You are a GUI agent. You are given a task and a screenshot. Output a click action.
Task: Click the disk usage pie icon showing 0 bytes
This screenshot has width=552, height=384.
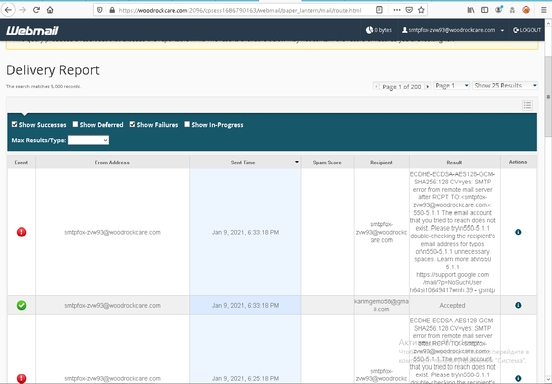point(369,30)
